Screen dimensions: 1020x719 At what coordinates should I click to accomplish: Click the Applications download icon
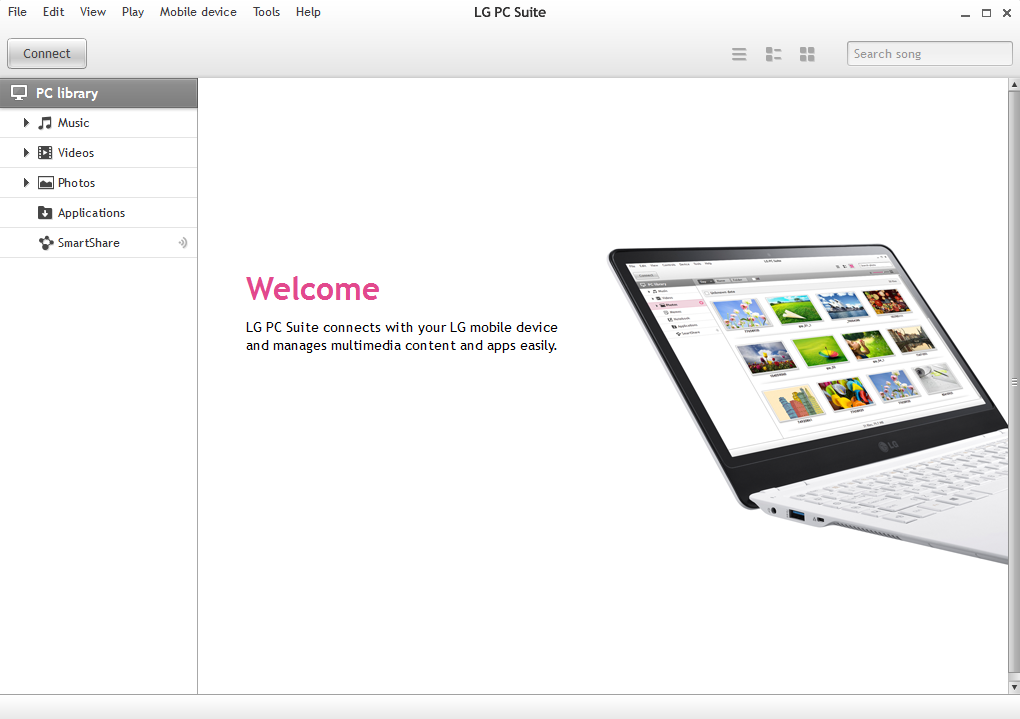point(45,213)
